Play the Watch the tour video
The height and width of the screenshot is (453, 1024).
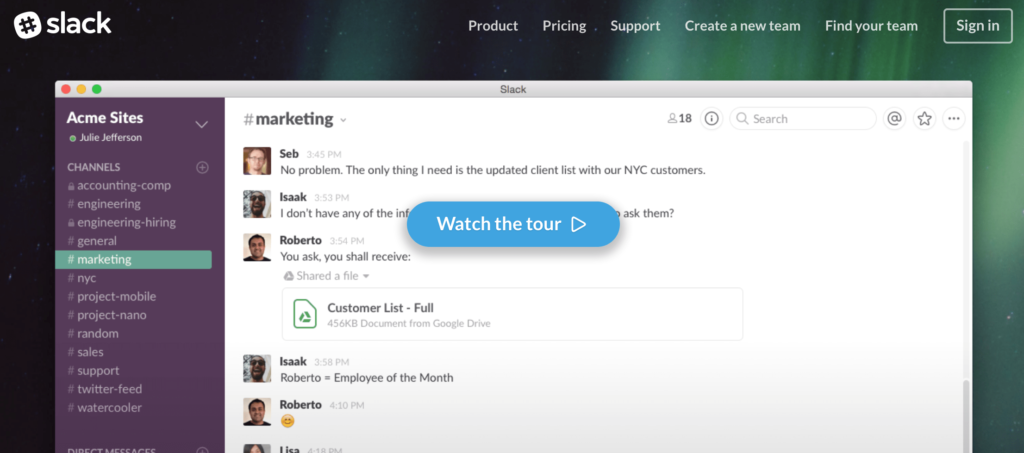pos(513,224)
